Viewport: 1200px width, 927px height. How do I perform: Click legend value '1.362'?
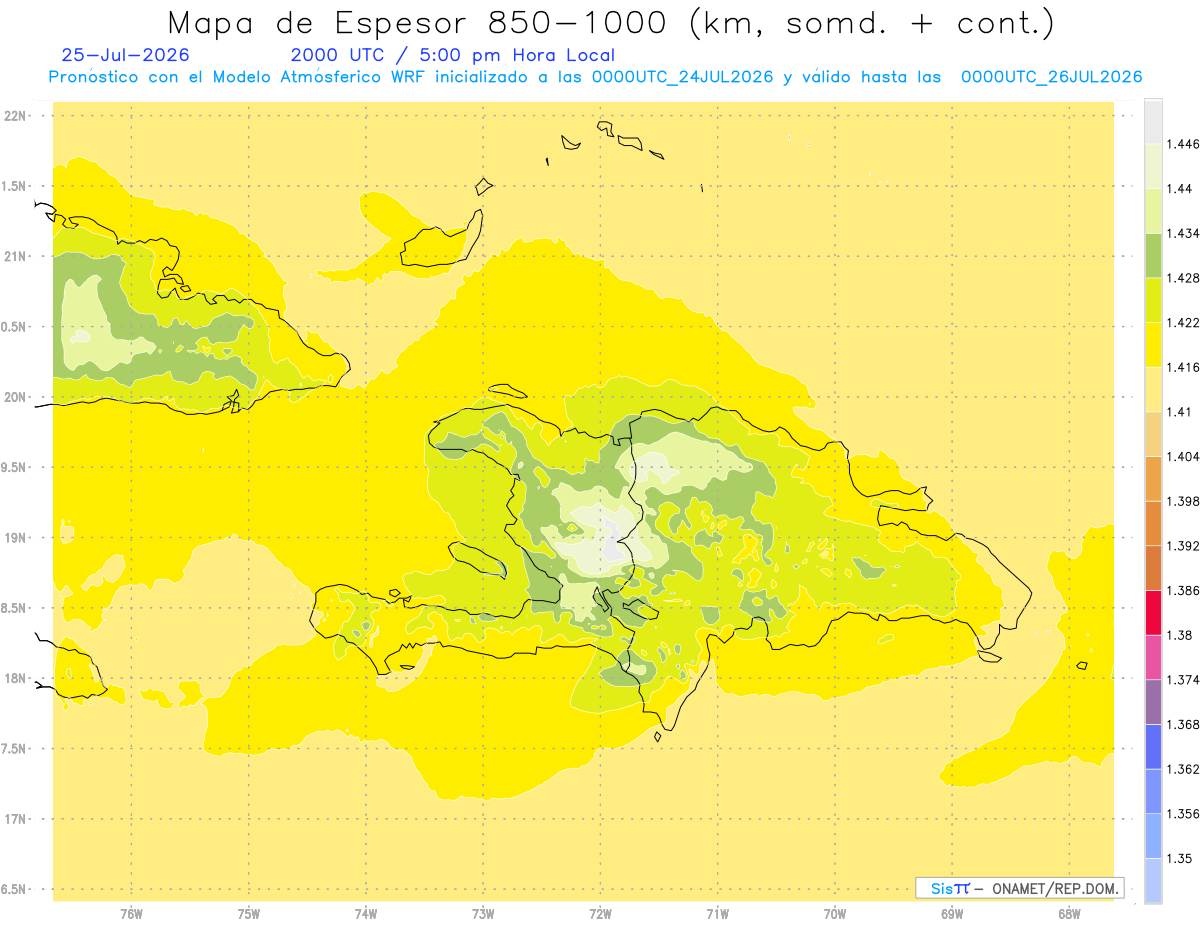coord(1185,769)
